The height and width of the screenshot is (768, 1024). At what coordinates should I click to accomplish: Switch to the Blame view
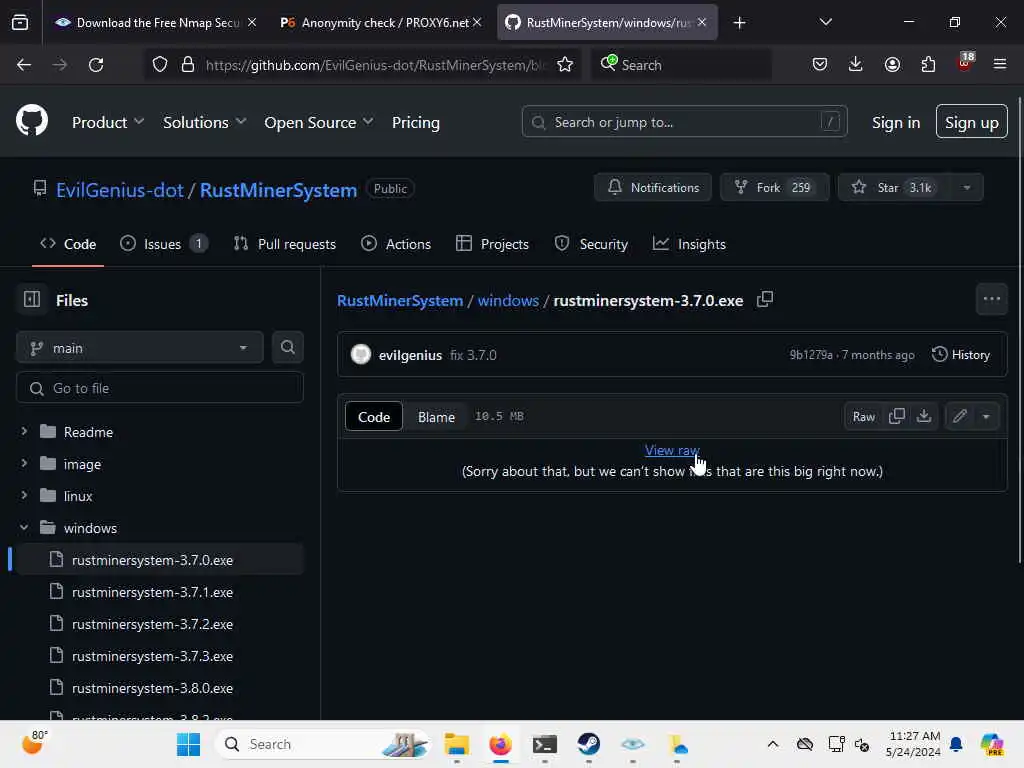click(x=436, y=417)
